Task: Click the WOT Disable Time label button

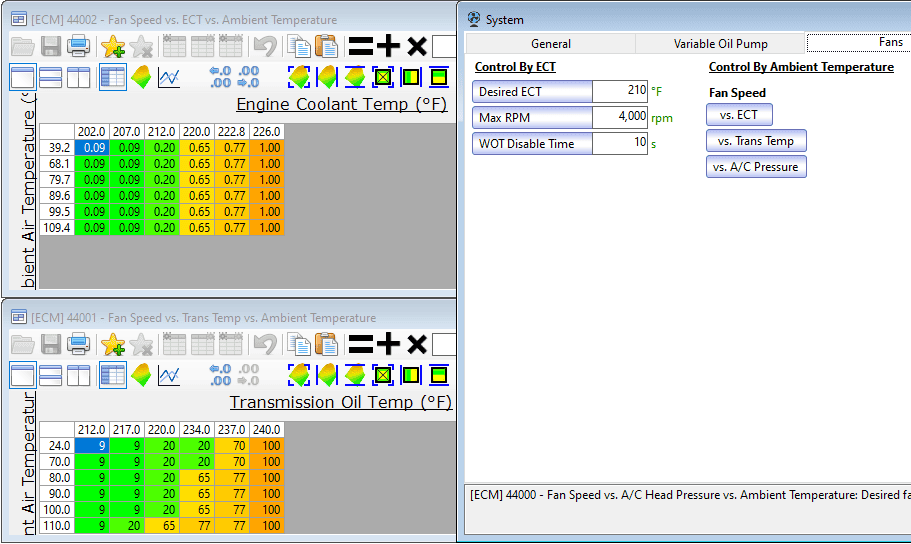Action: (x=532, y=144)
